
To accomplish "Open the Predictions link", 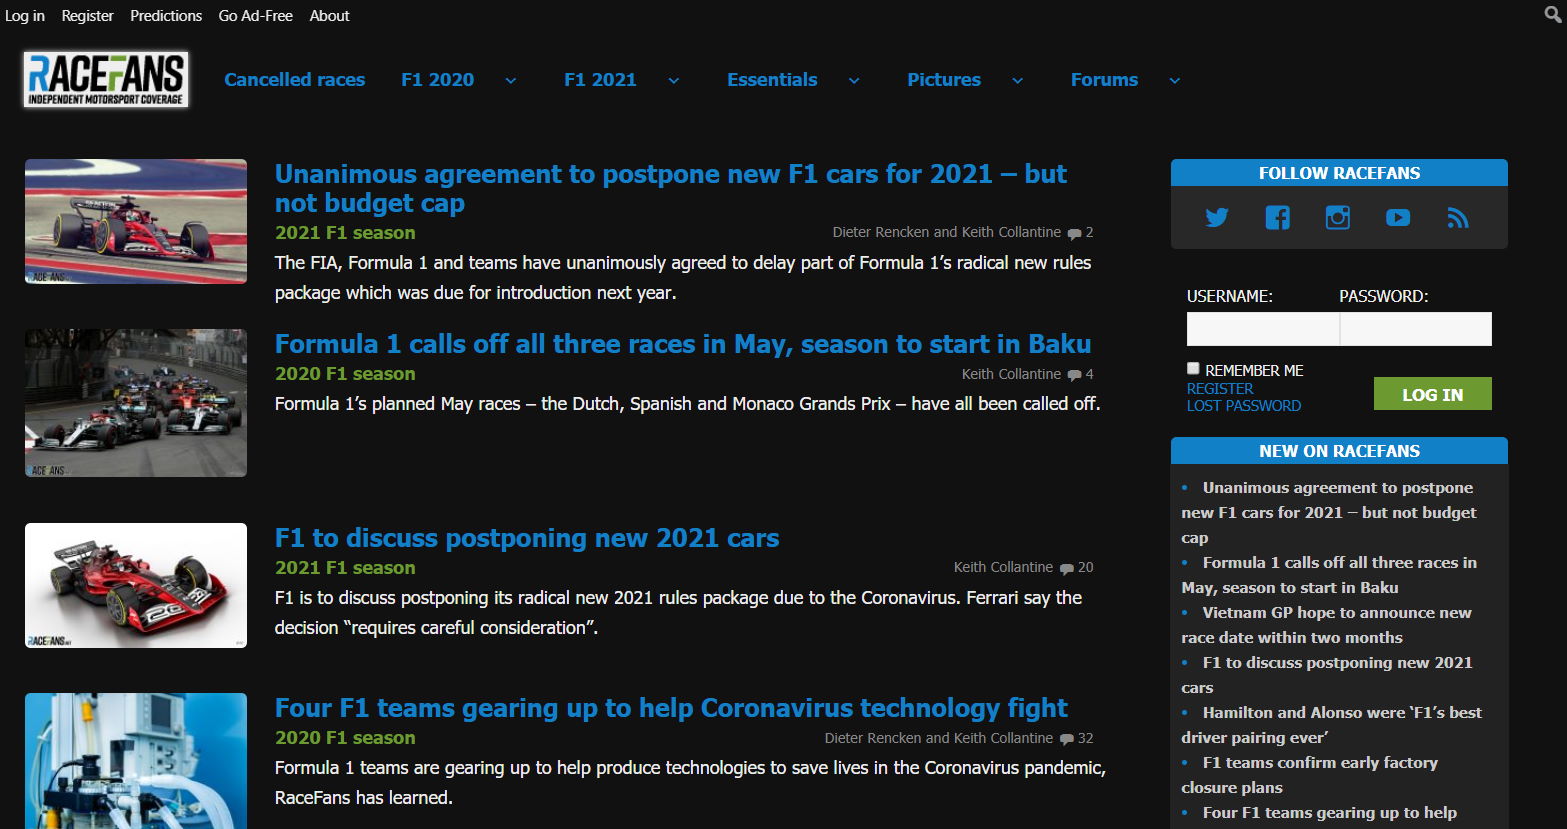I will pos(166,16).
